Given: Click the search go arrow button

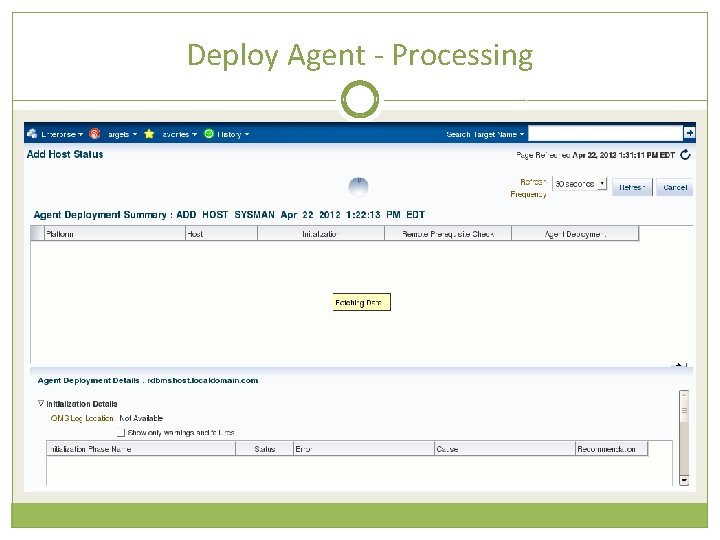Looking at the screenshot, I should click(689, 133).
